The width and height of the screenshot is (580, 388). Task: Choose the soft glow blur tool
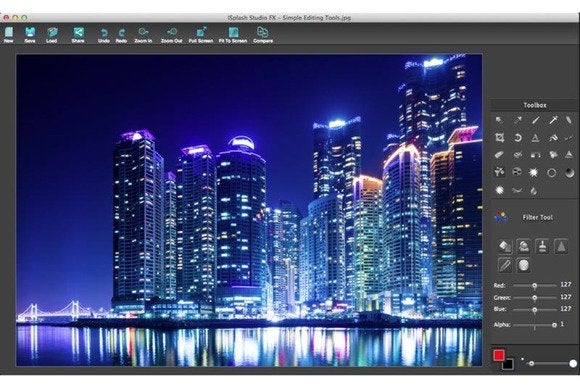click(x=499, y=190)
